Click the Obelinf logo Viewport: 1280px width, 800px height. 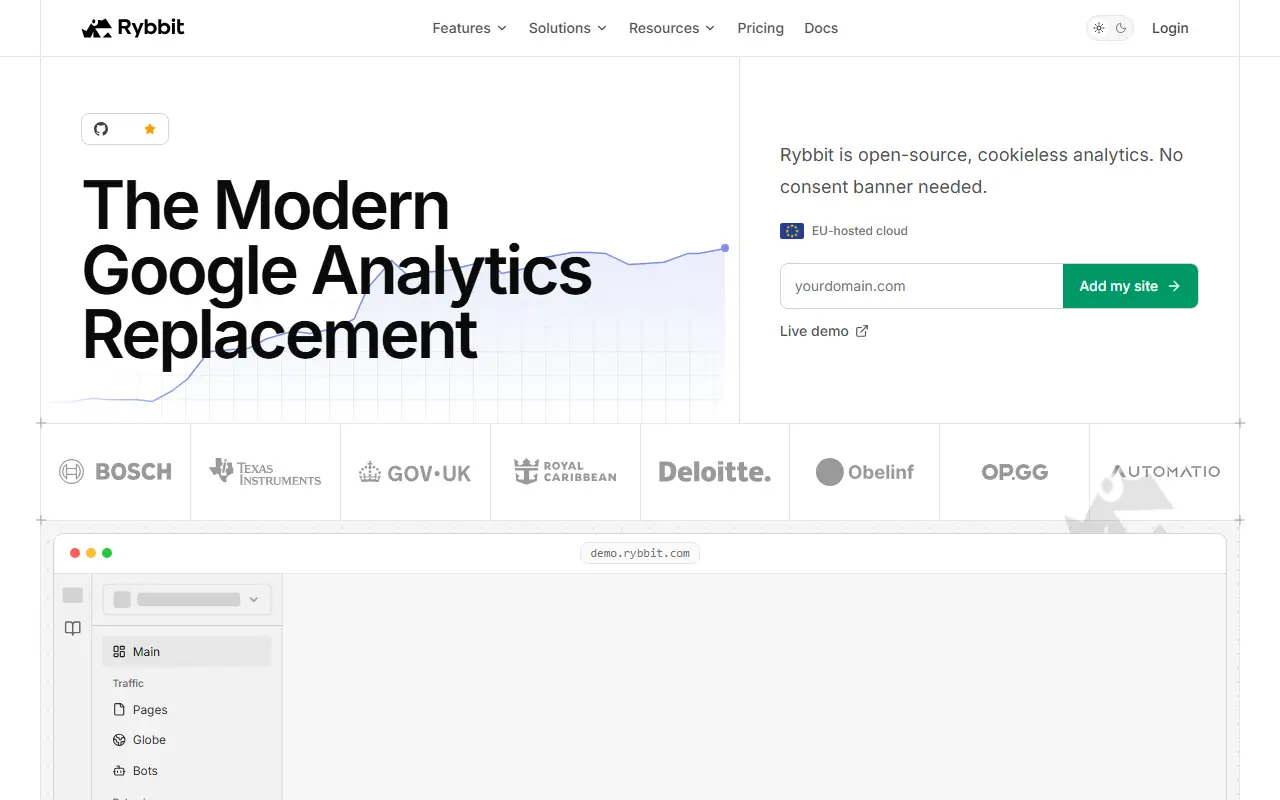[x=865, y=472]
